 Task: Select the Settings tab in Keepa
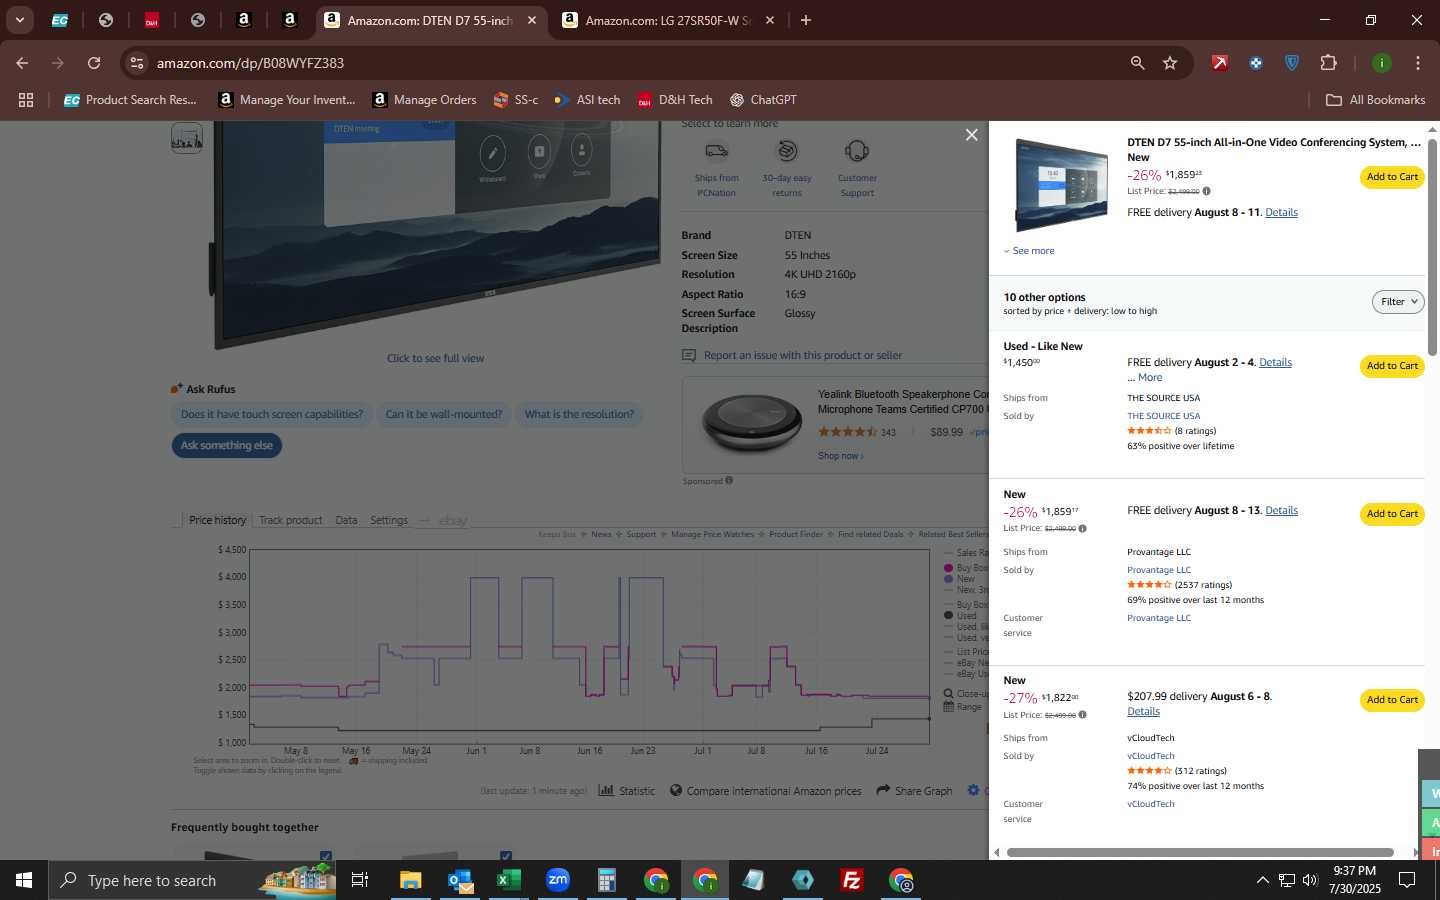389,520
